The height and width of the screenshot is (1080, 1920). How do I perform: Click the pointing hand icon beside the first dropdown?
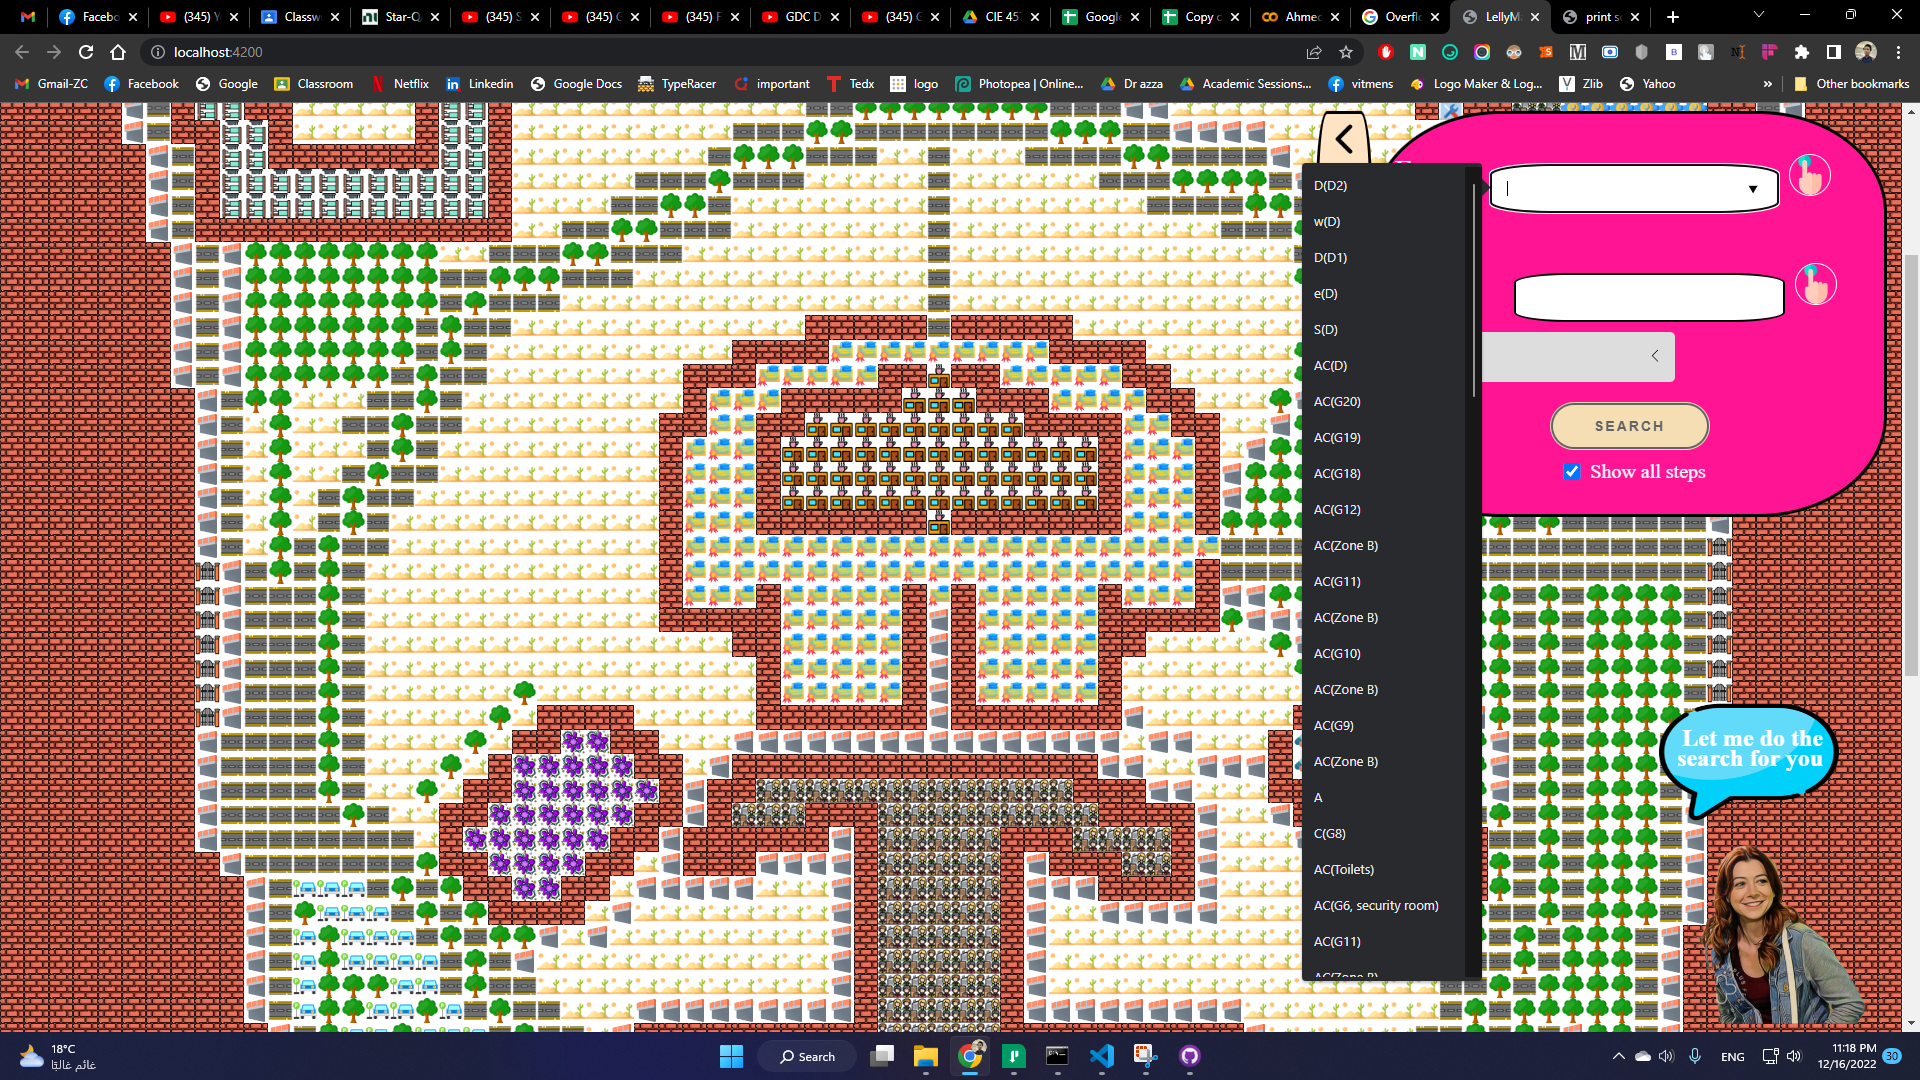(x=1809, y=176)
